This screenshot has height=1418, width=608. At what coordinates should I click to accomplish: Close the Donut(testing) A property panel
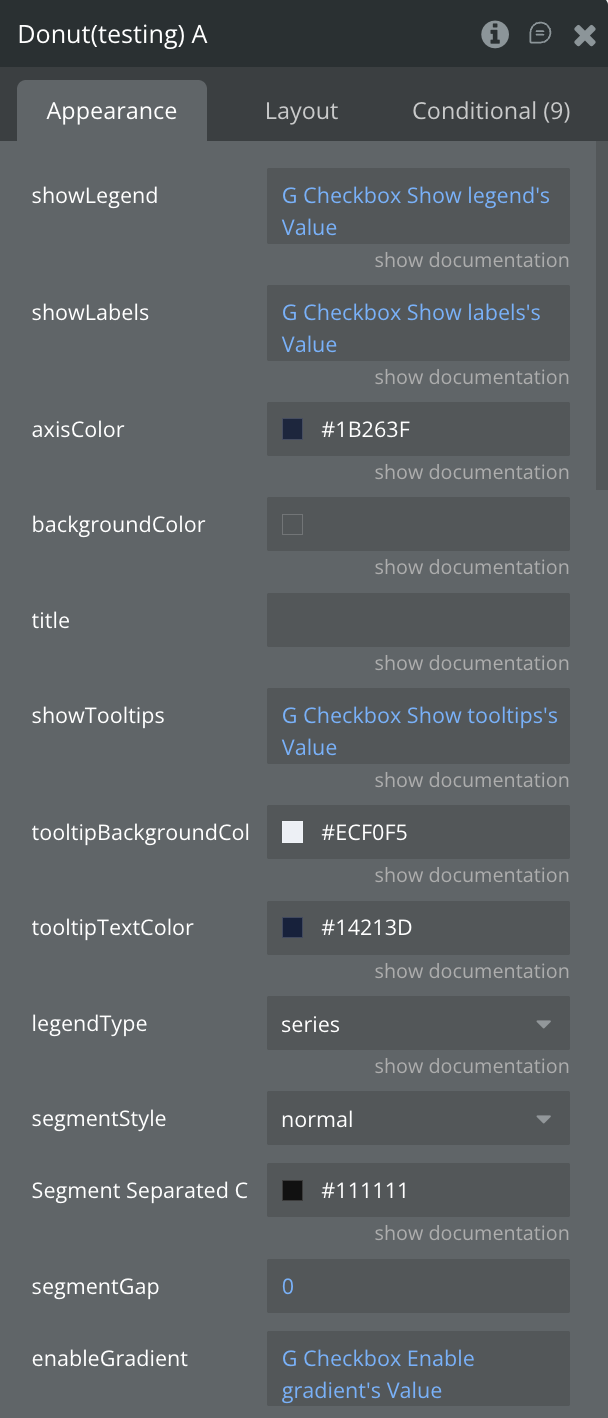(x=585, y=36)
